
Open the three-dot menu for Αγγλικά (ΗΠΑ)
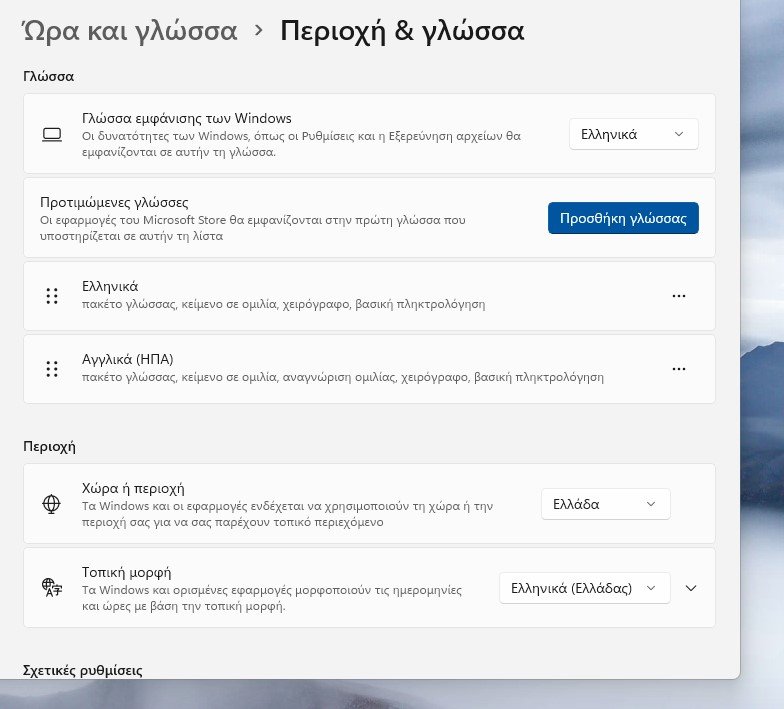point(678,369)
